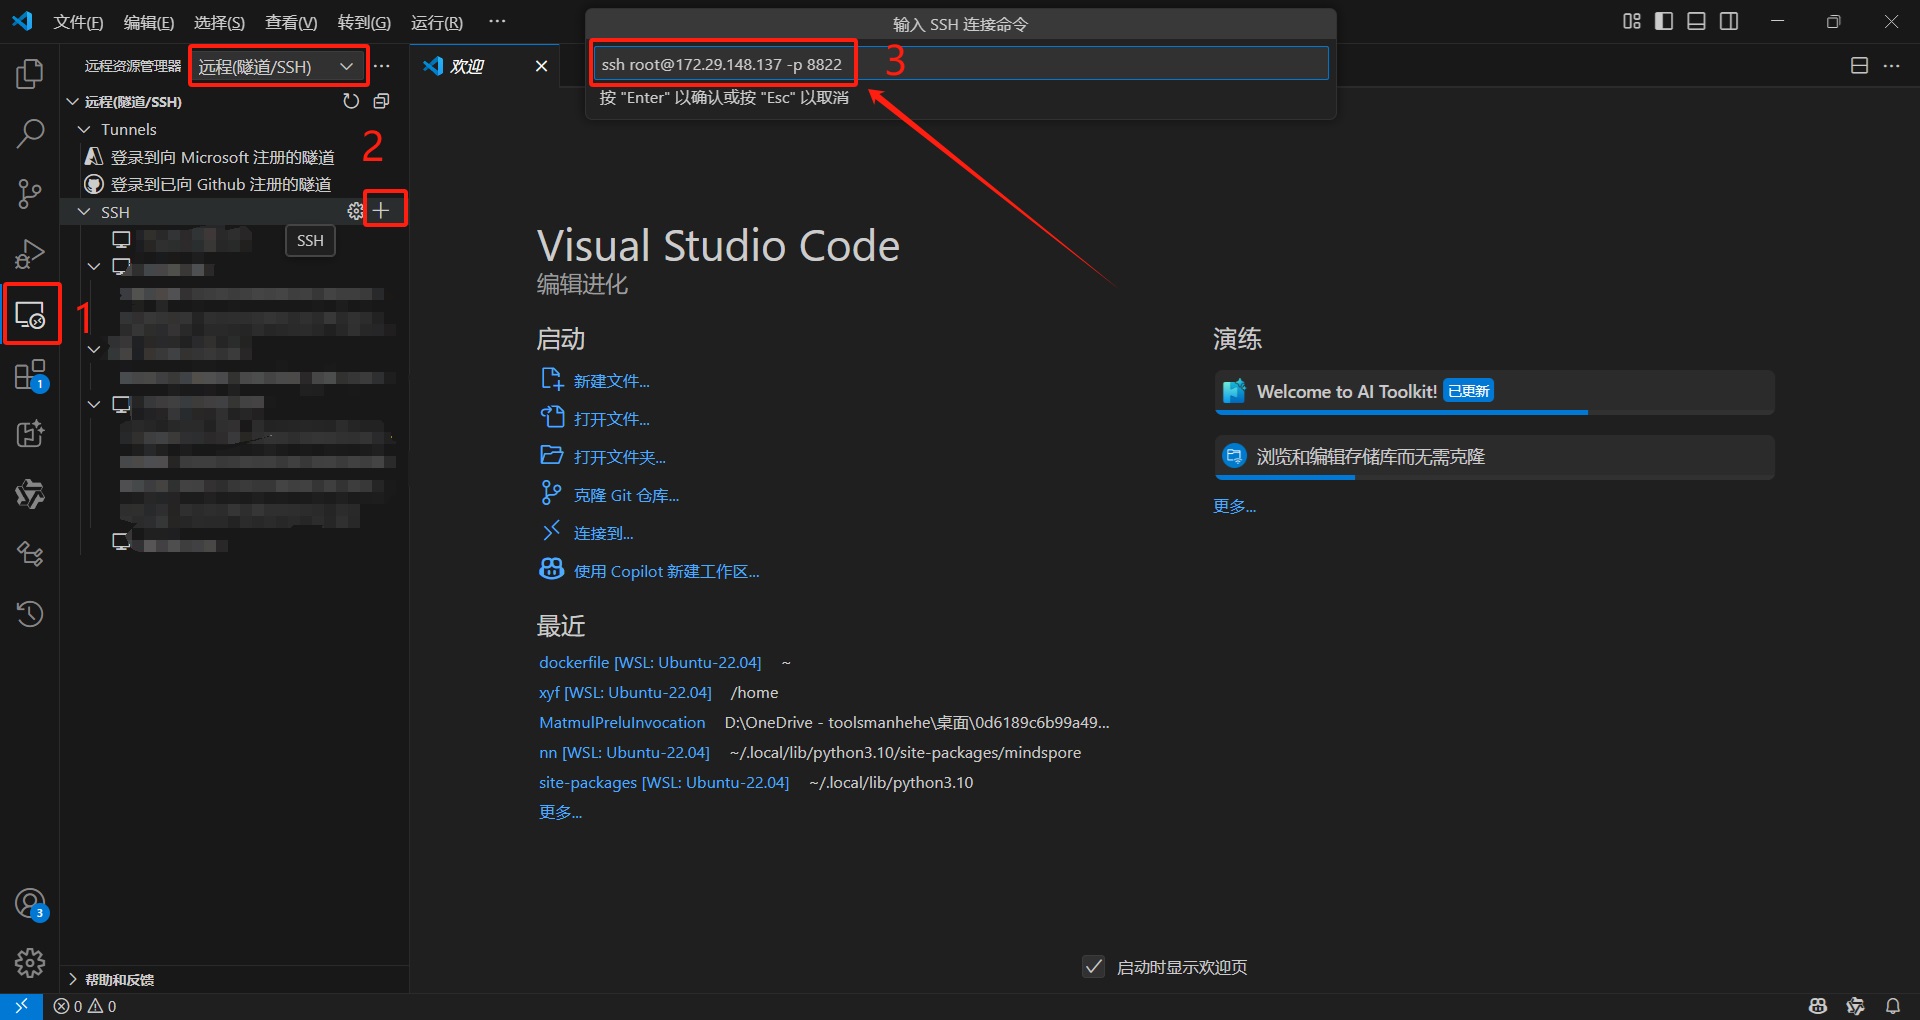Refresh the remote explorer list
The width and height of the screenshot is (1920, 1020).
pyautogui.click(x=350, y=101)
